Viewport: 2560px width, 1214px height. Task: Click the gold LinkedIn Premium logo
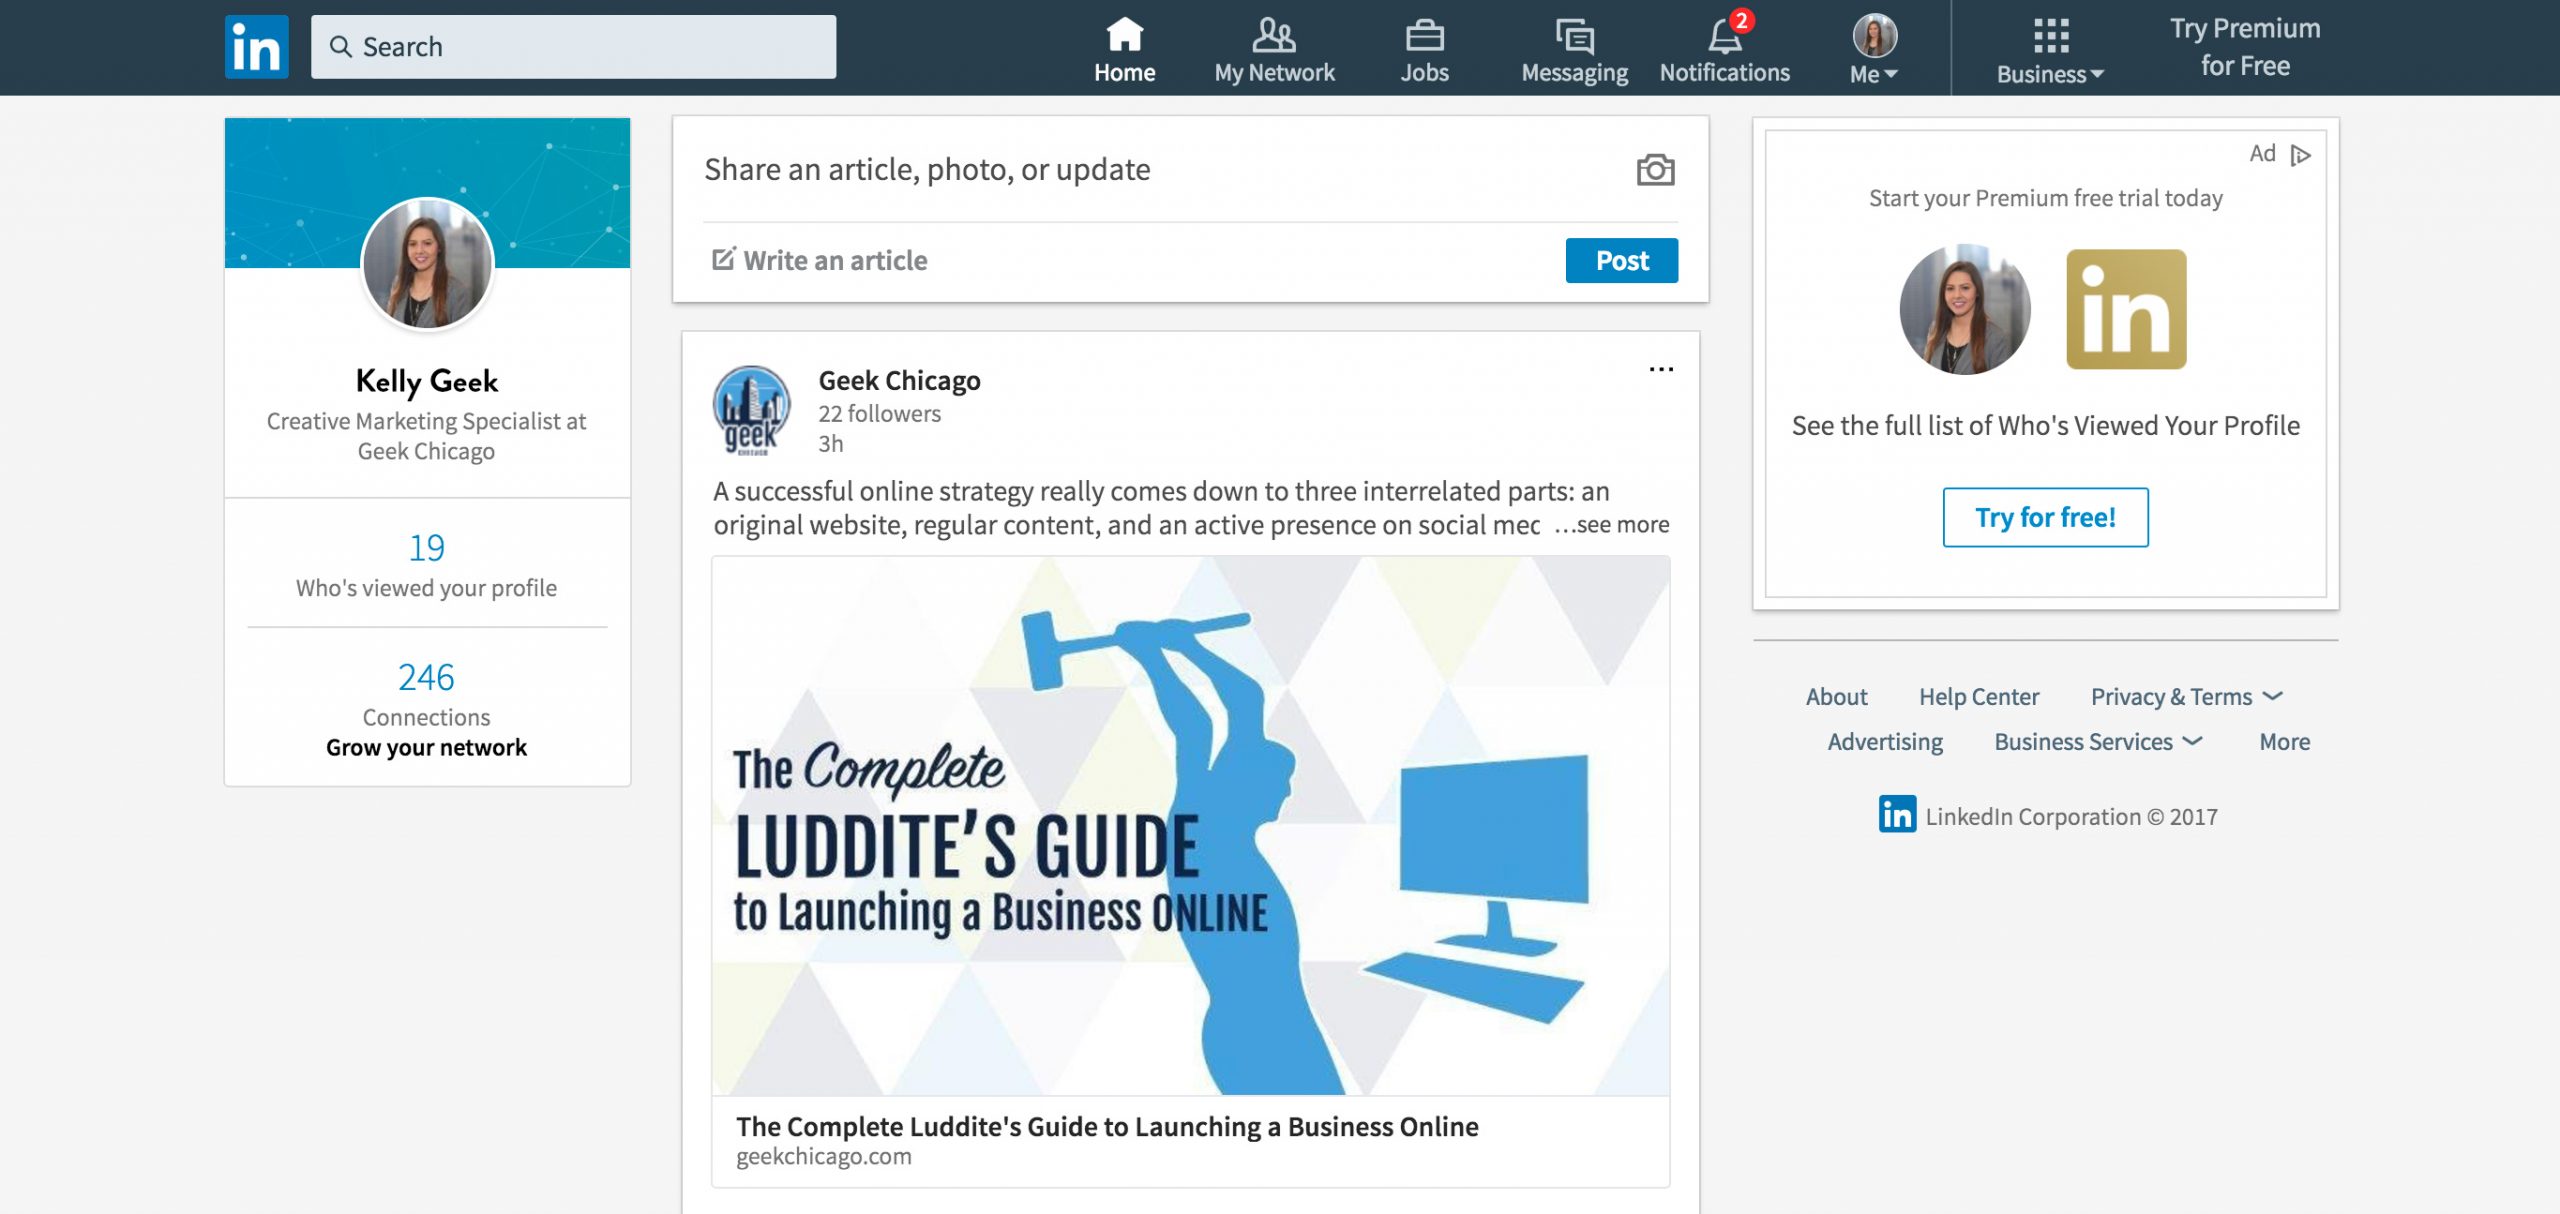point(2126,309)
